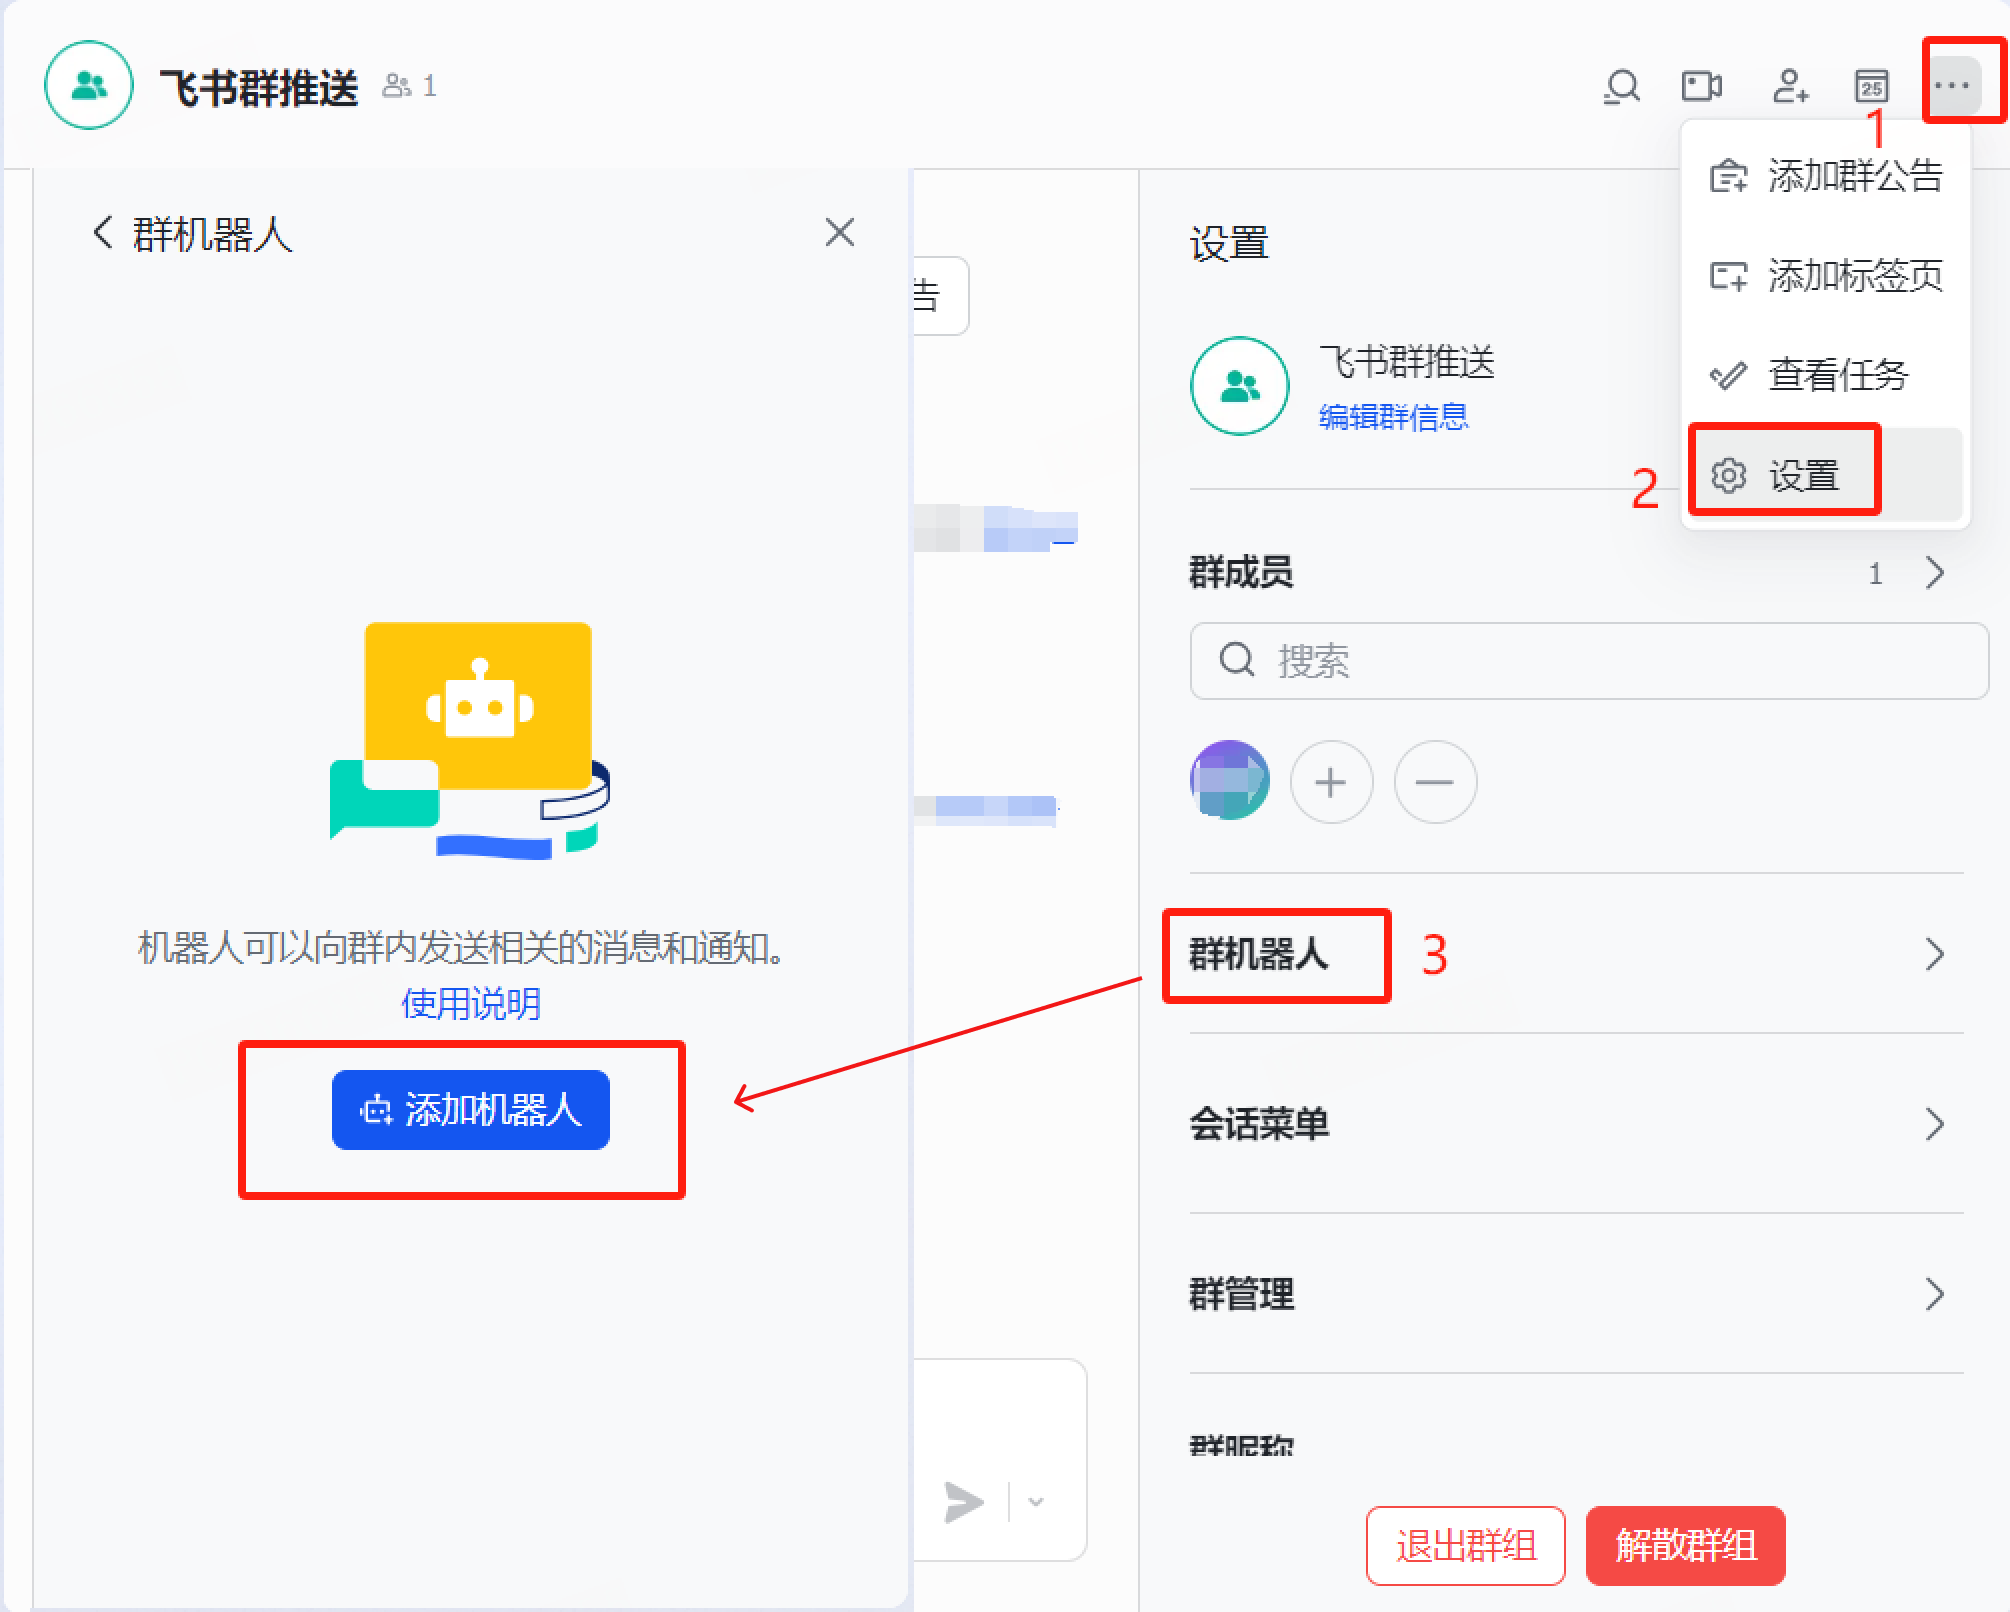Viewport: 2010px width, 1612px height.
Task: Click the member 搜索 input field
Action: coord(1588,661)
